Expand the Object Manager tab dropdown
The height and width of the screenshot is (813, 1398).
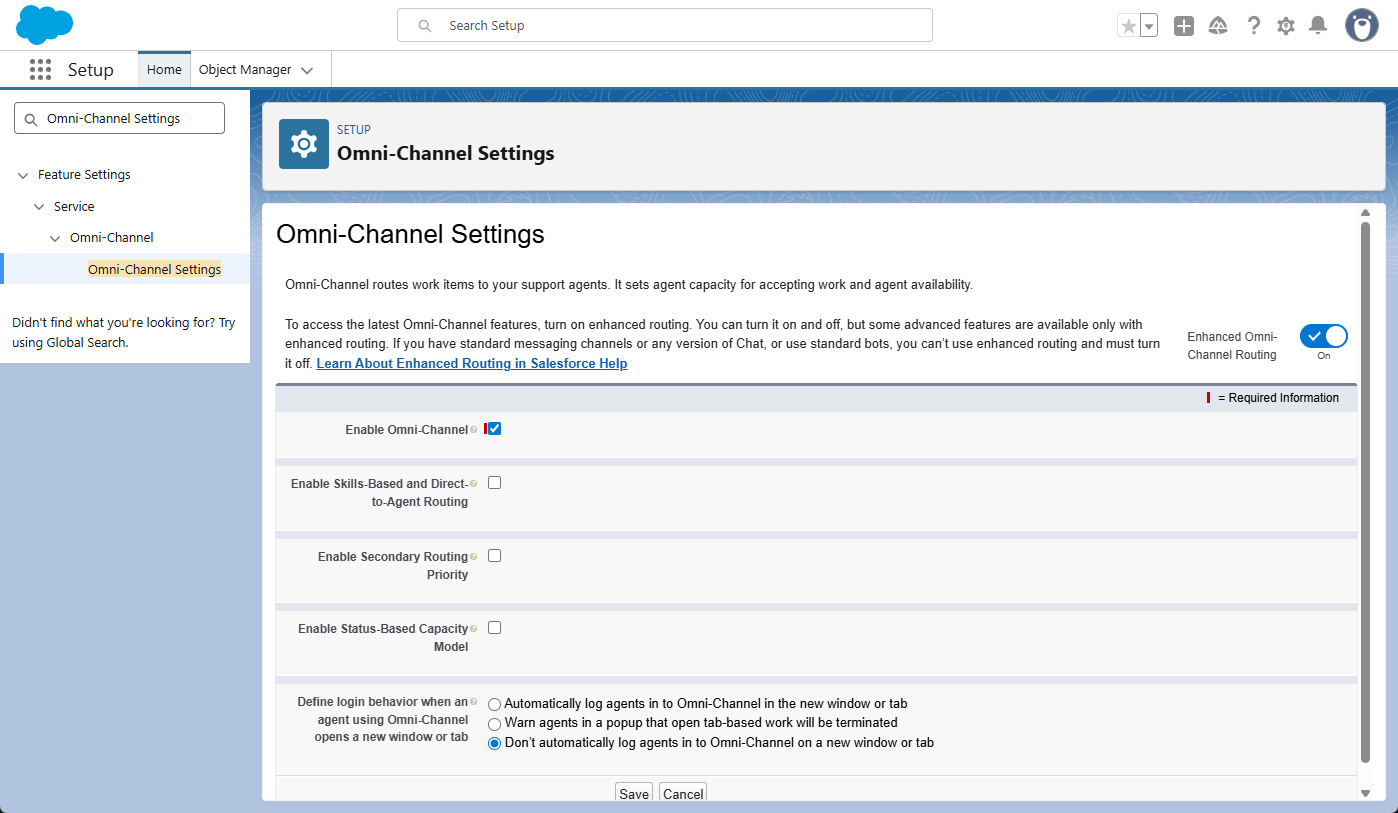[x=307, y=70]
